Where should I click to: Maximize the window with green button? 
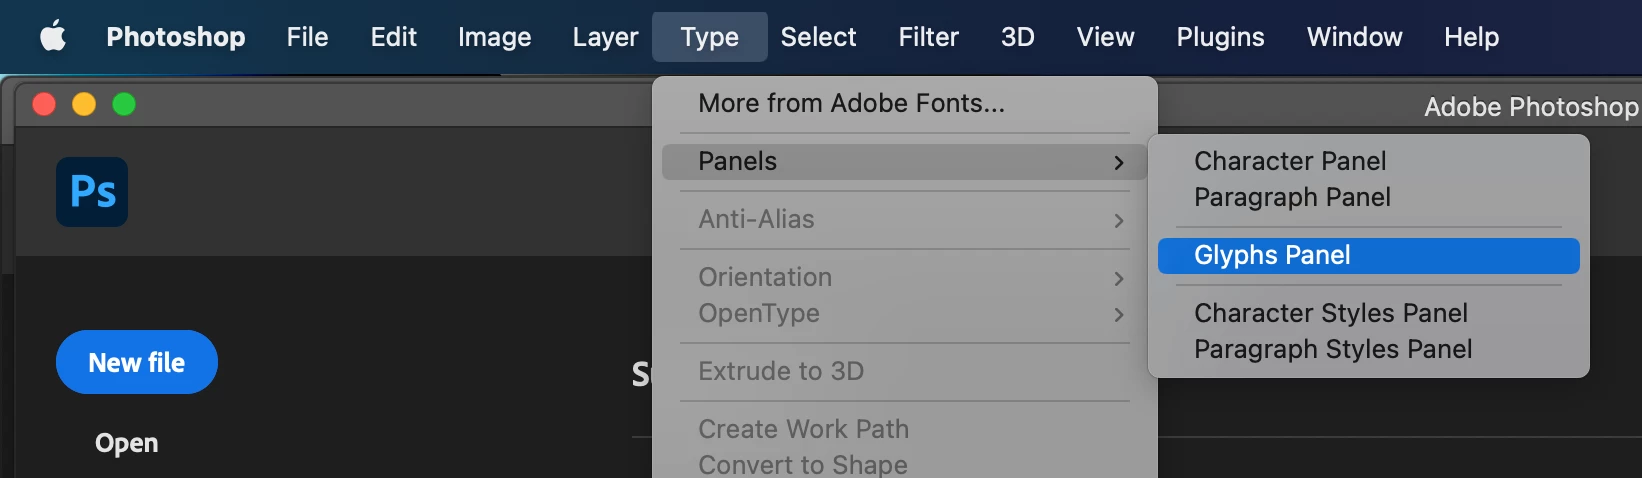pyautogui.click(x=124, y=104)
